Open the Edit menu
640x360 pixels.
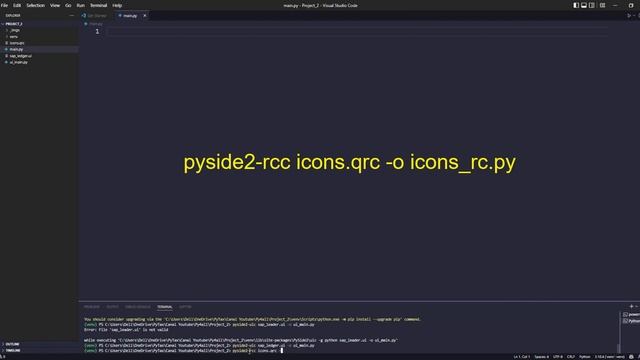point(17,5)
